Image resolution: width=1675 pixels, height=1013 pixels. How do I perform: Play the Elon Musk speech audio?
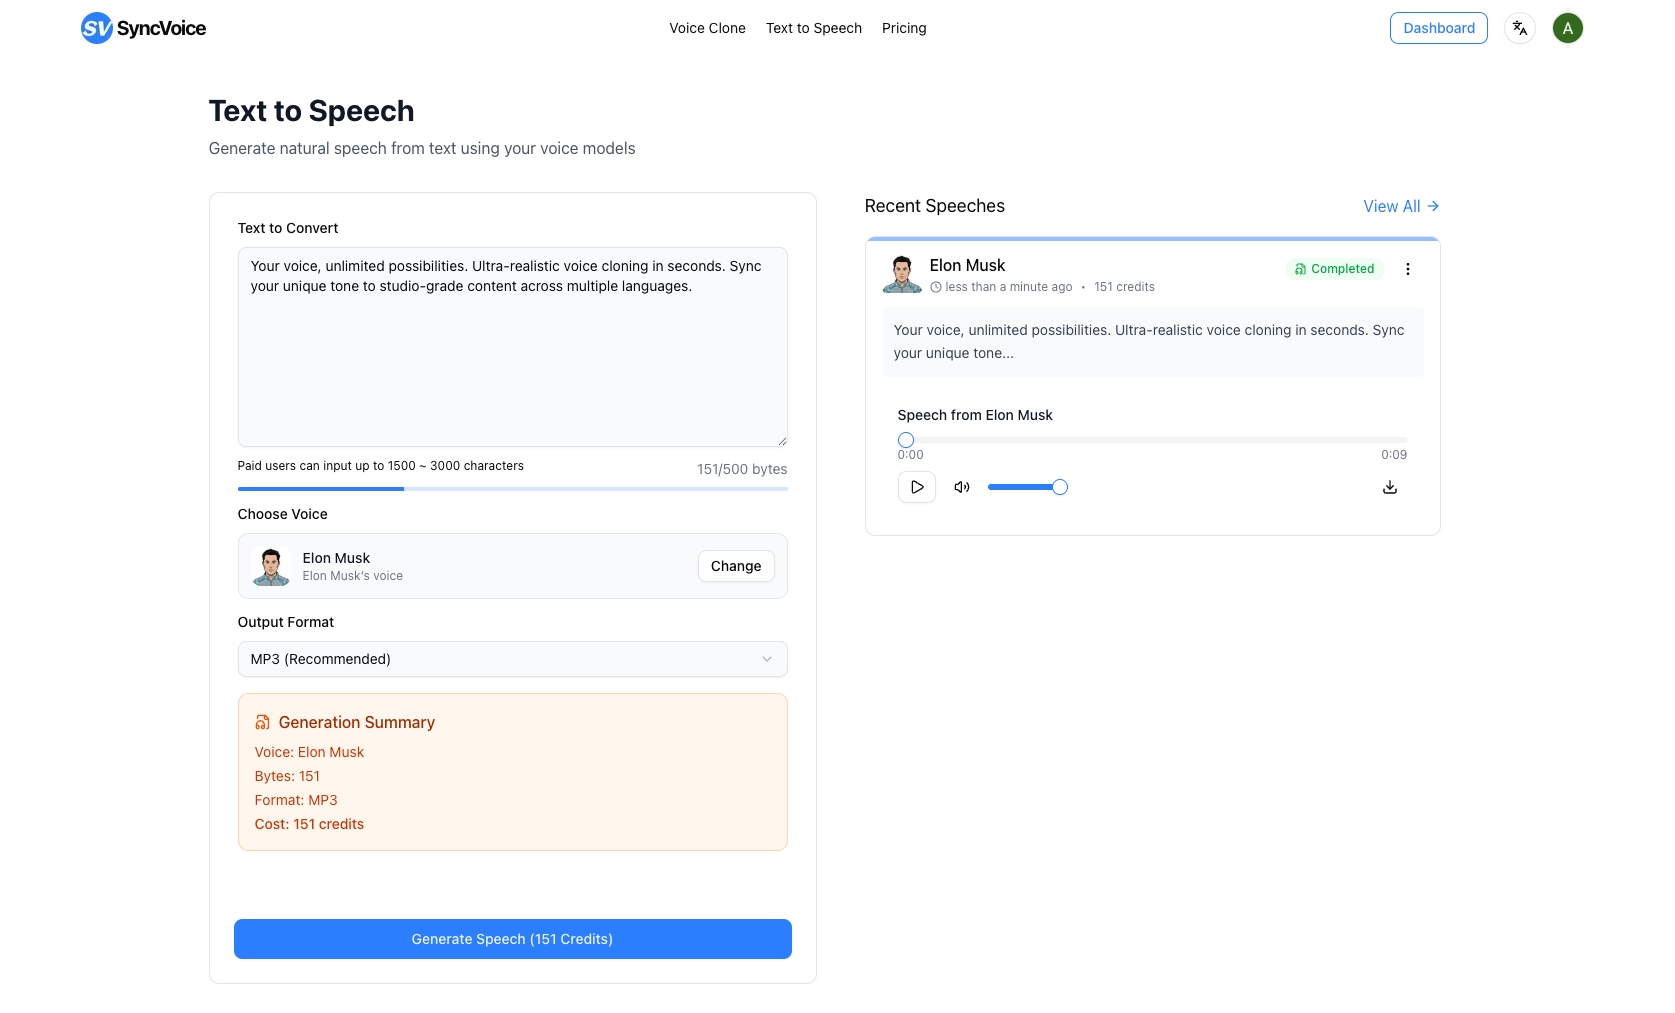coord(916,487)
